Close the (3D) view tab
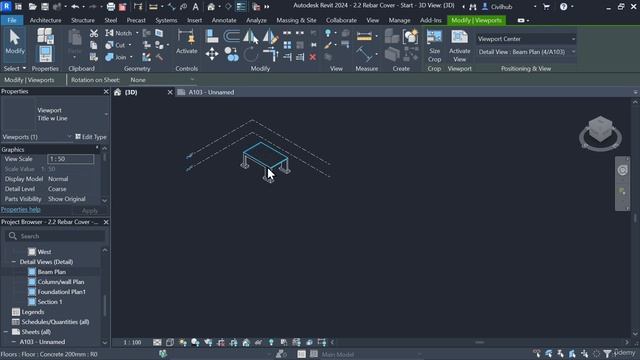Viewport: 640px width, 360px height. click(170, 92)
